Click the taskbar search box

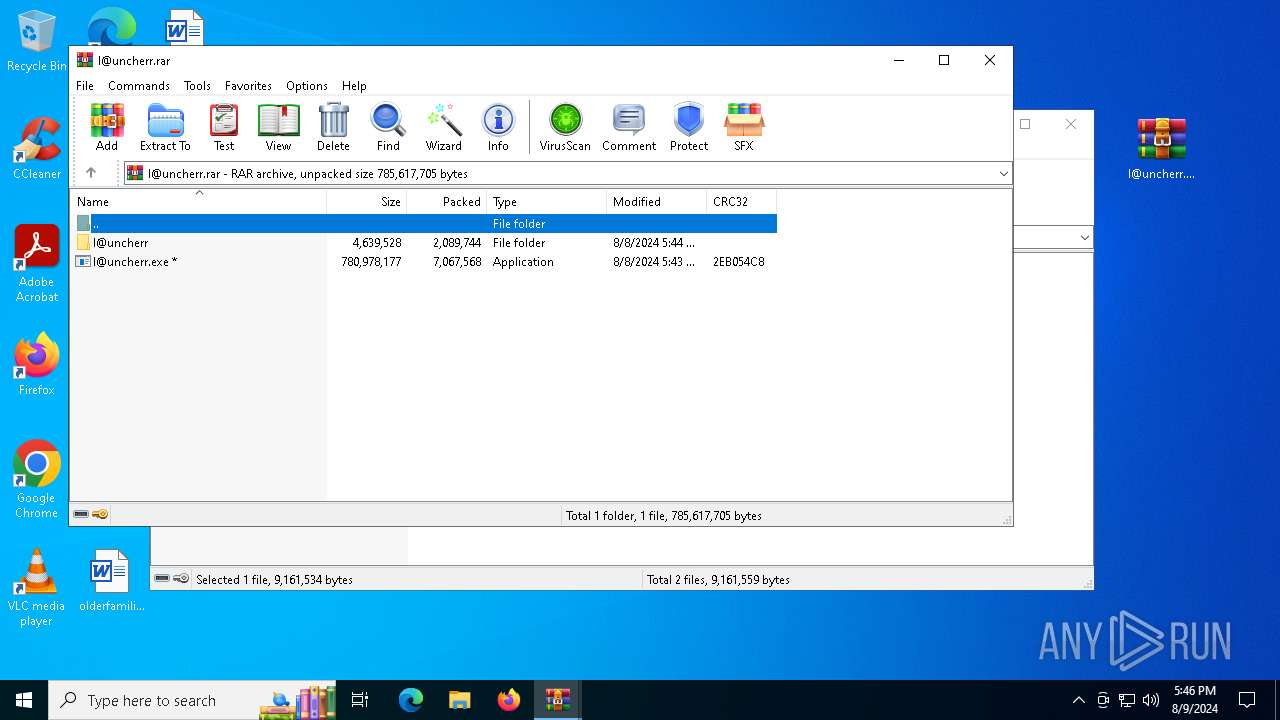click(x=192, y=700)
